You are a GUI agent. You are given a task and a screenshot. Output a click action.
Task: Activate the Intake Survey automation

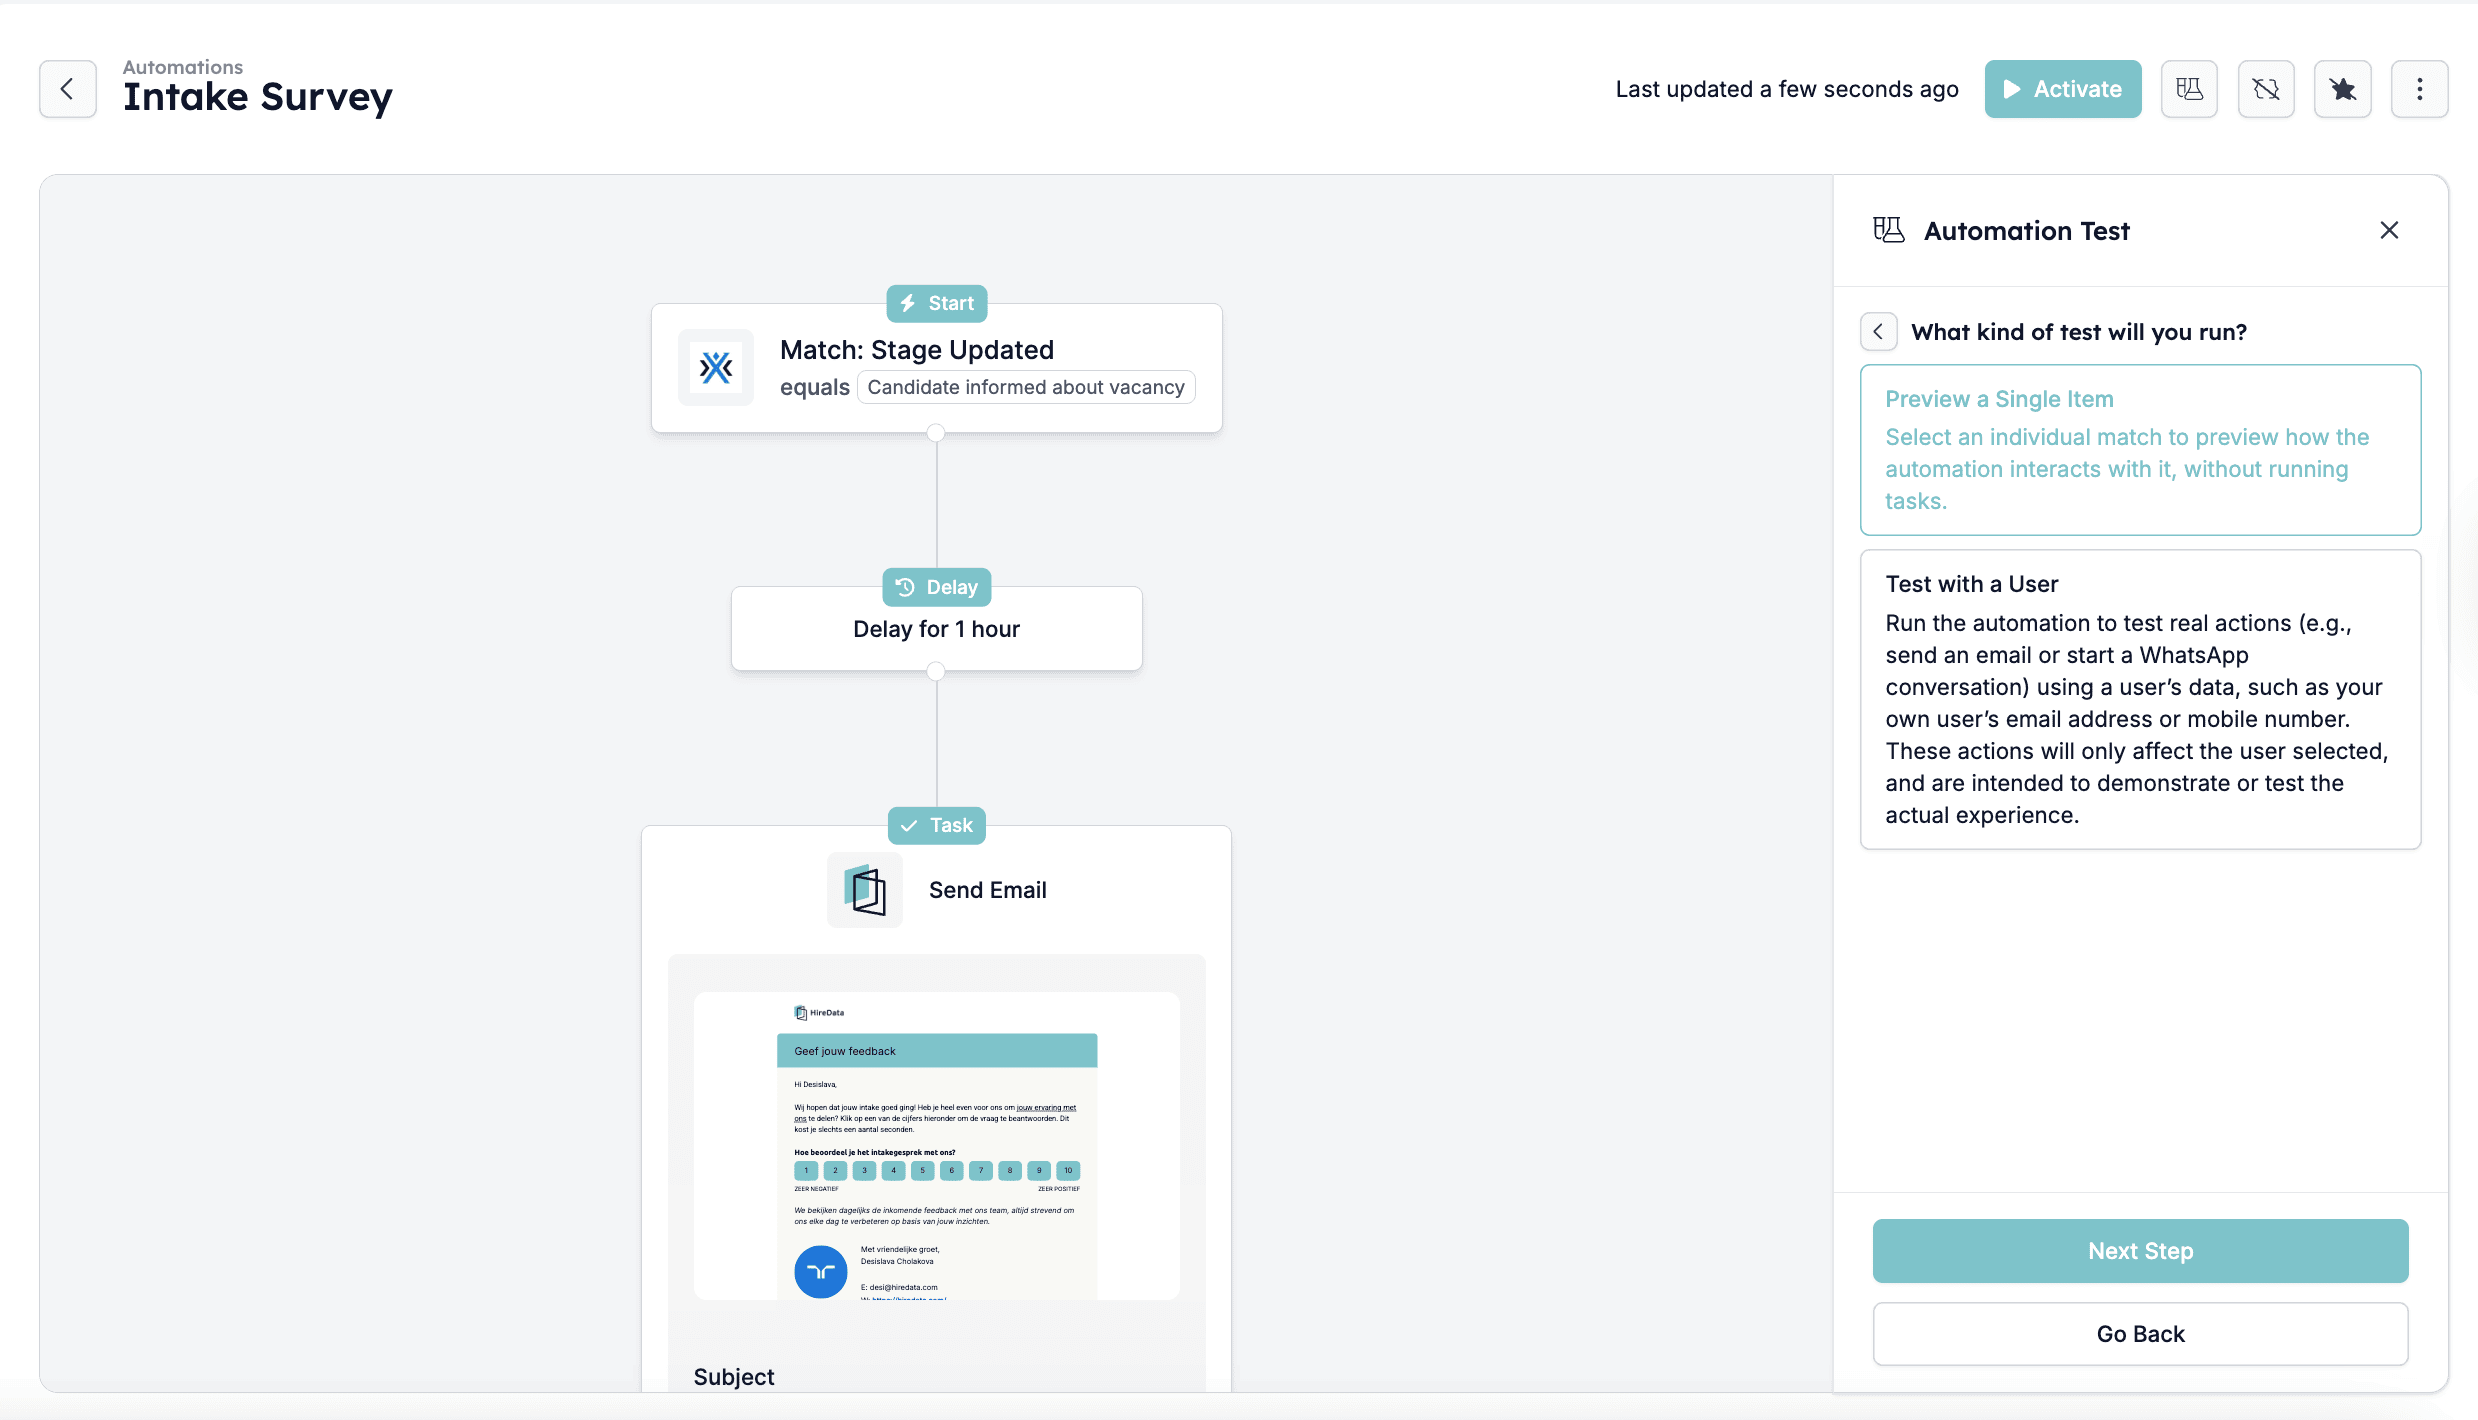(2062, 89)
